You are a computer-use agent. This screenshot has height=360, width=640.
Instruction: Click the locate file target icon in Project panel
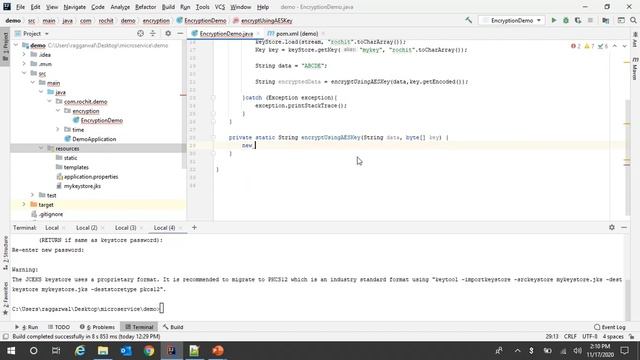coord(140,33)
